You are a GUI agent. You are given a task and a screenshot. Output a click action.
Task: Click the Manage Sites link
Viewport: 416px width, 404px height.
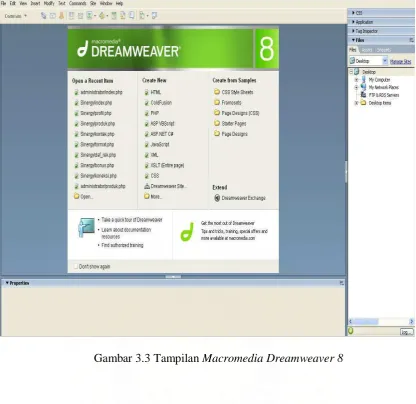[400, 61]
